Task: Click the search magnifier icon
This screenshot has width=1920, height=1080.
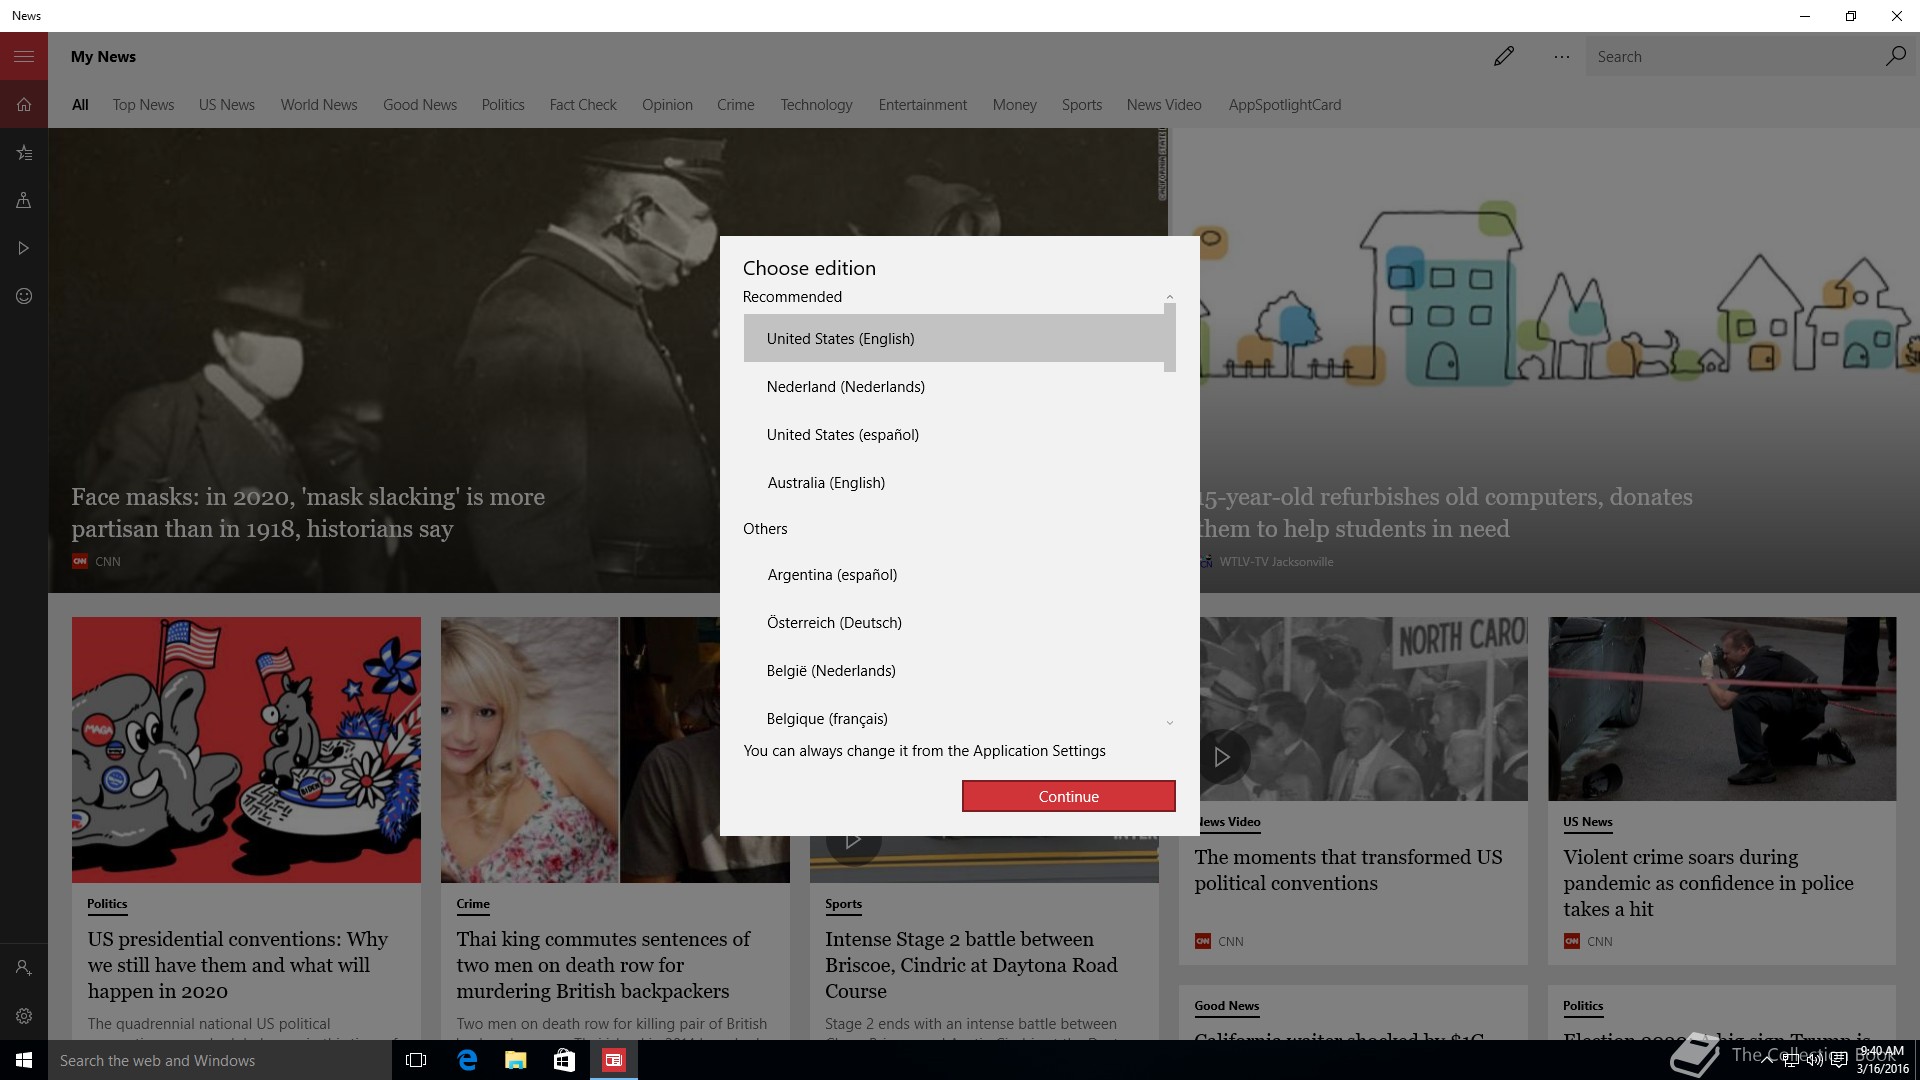Action: tap(1895, 56)
